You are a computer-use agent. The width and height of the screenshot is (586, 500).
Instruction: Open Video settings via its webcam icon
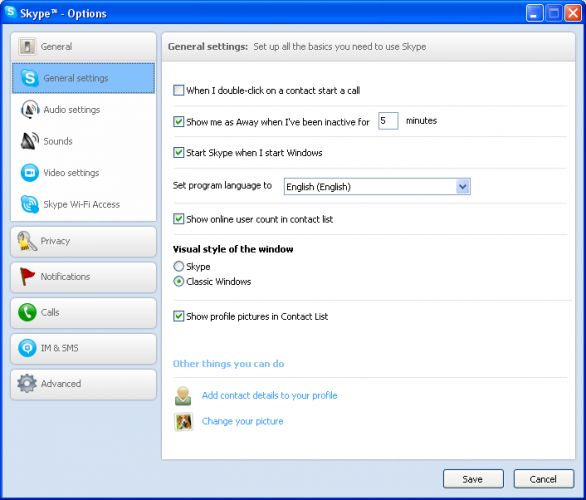tap(30, 173)
